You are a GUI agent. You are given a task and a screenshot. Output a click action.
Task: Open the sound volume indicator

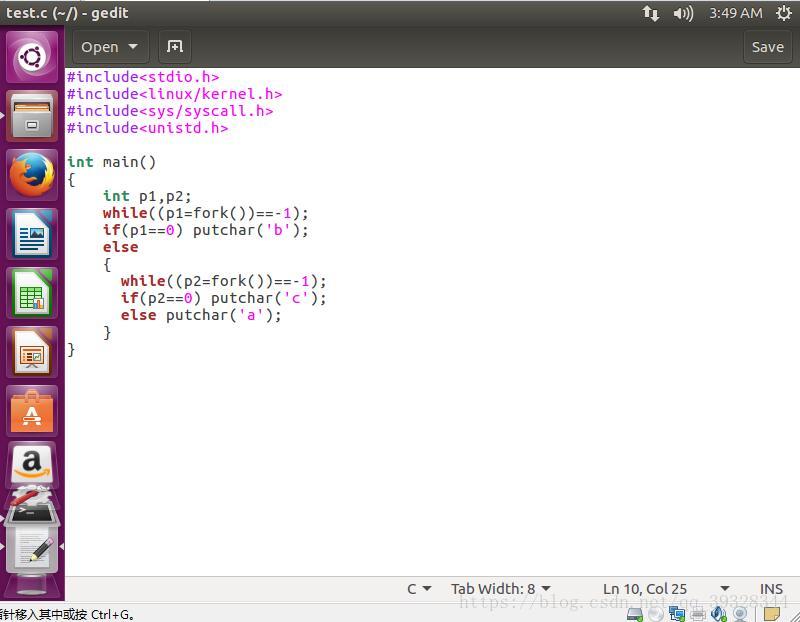[683, 13]
